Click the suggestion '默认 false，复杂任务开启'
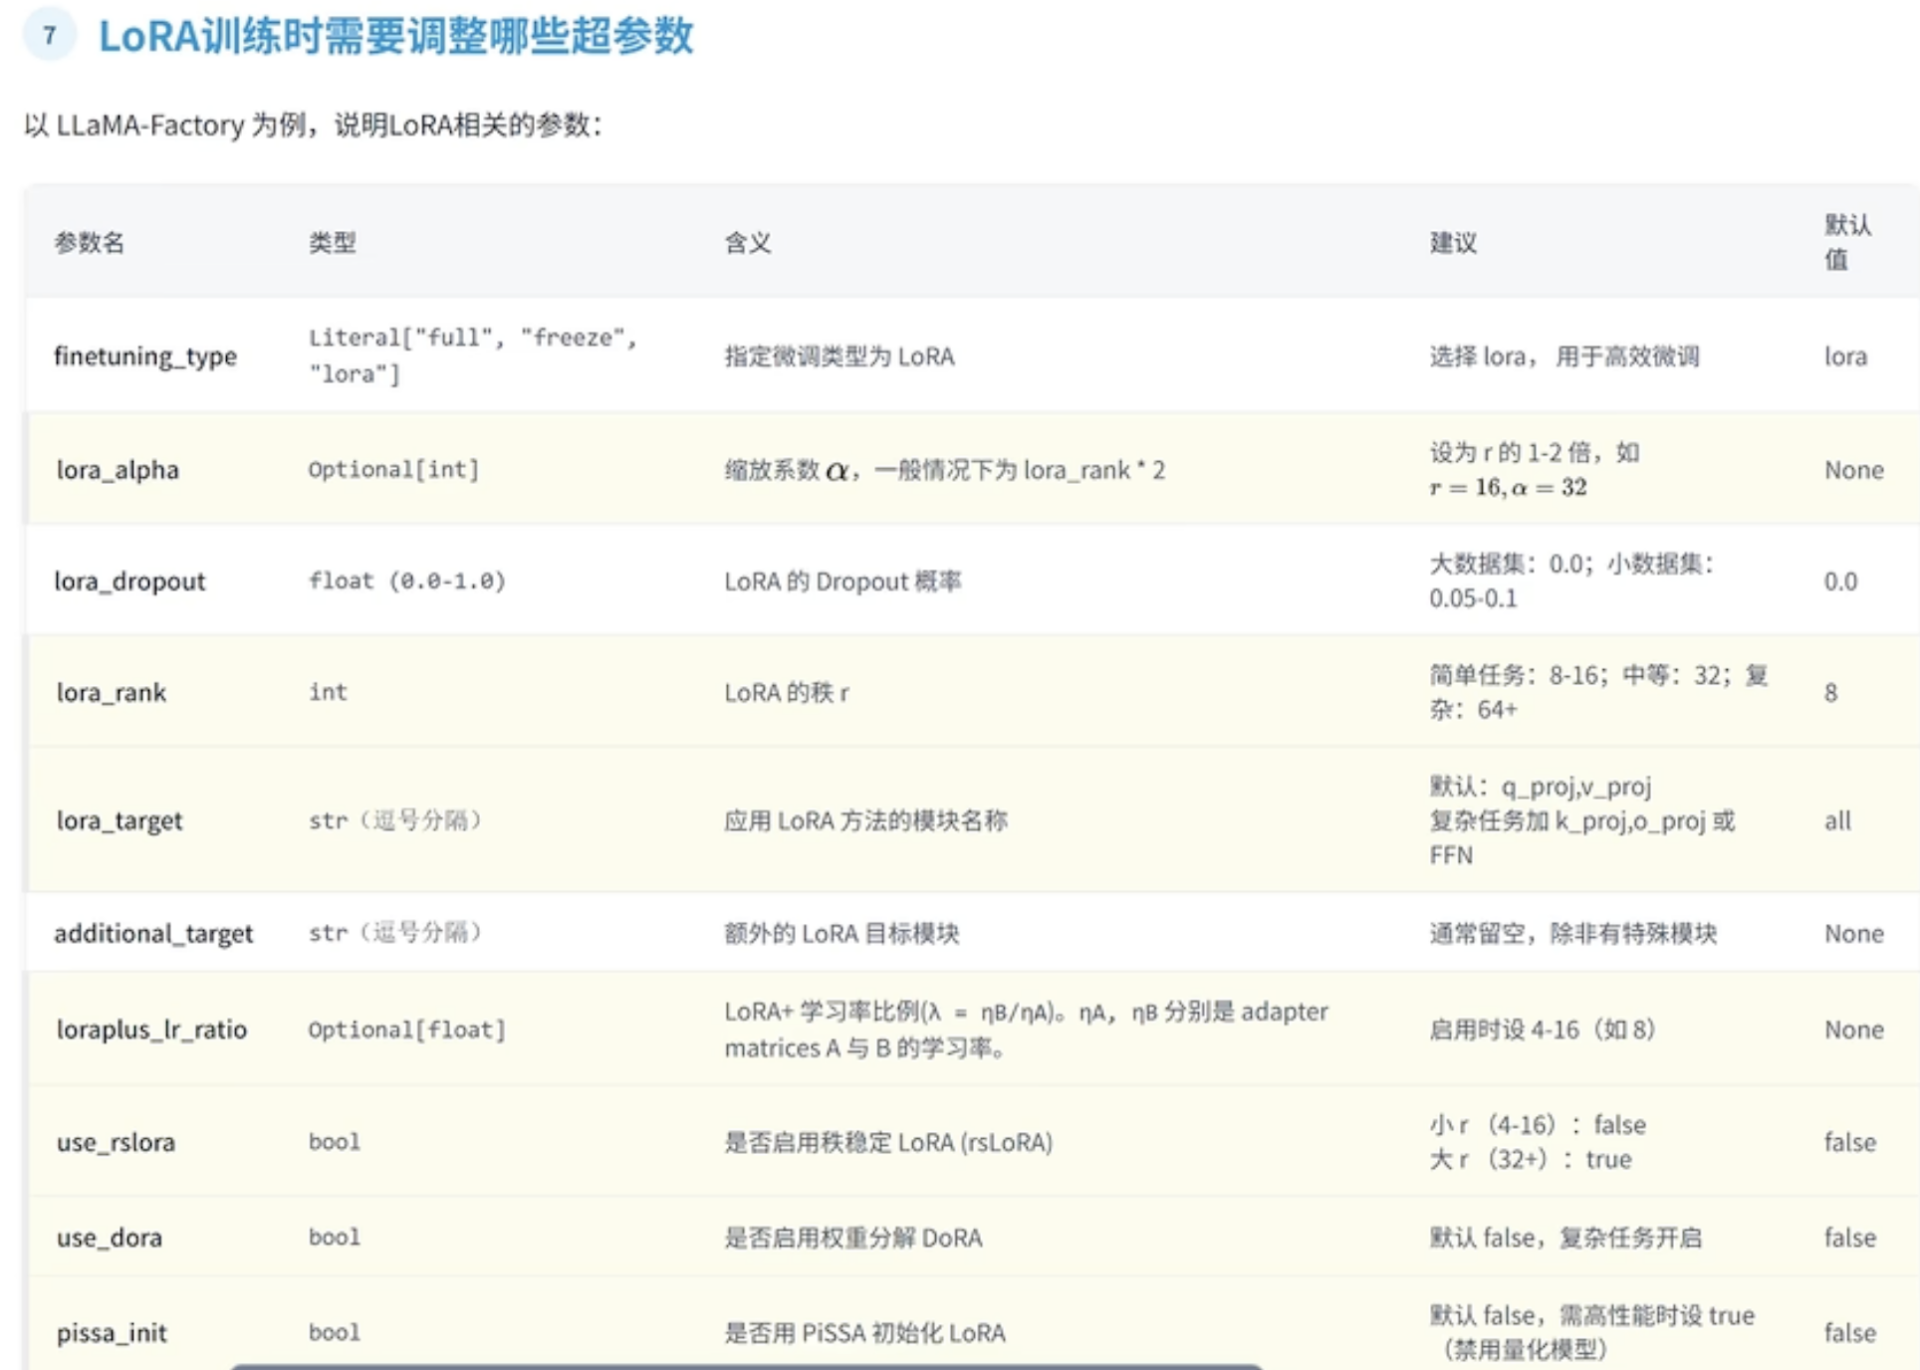 click(1565, 1237)
